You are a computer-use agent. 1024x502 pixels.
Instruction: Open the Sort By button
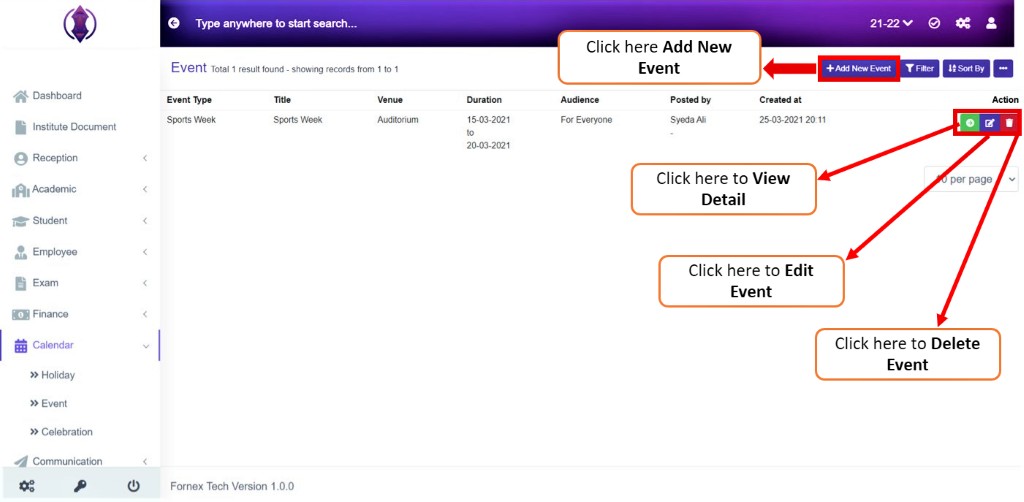(967, 69)
